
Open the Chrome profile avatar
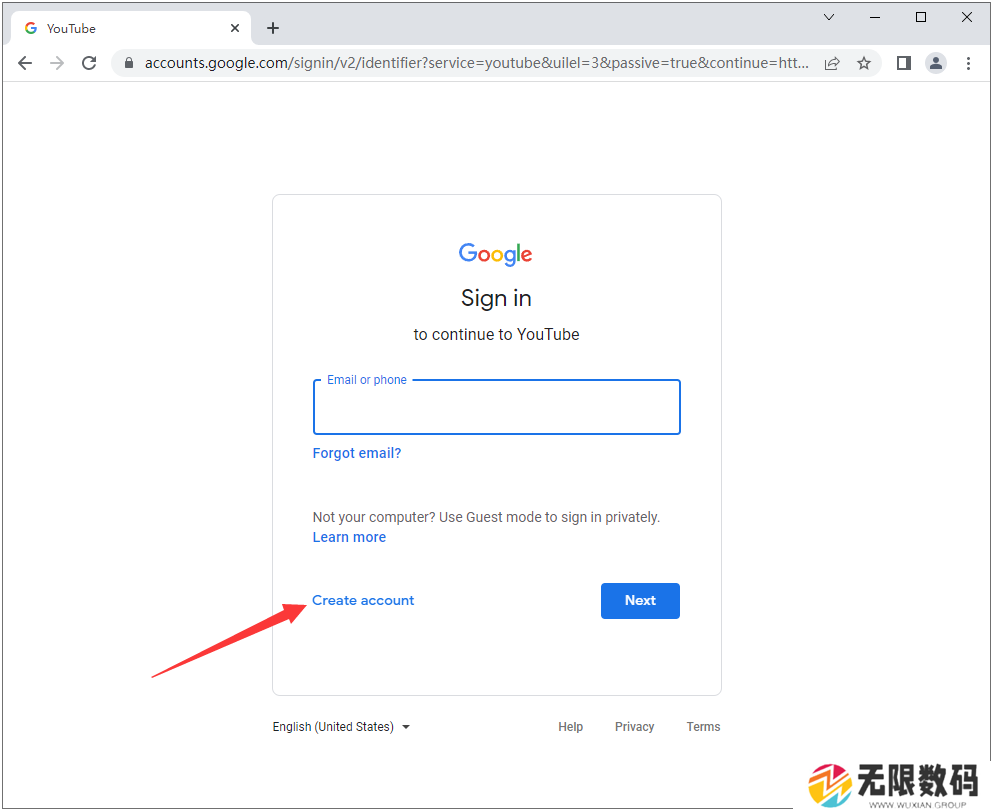(935, 63)
